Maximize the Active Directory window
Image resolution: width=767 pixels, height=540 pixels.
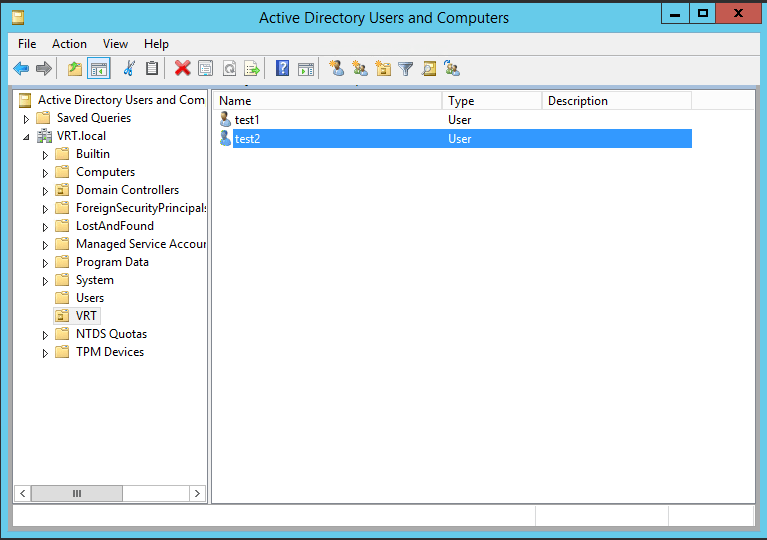703,14
